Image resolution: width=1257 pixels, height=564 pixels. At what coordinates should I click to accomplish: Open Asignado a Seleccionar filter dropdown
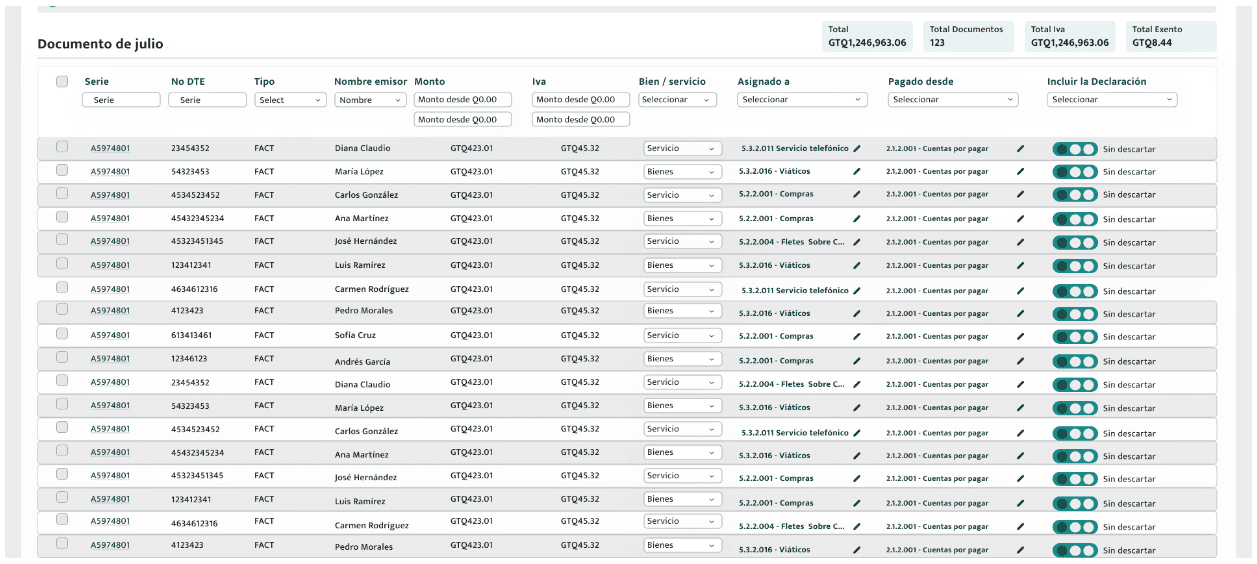click(x=802, y=100)
